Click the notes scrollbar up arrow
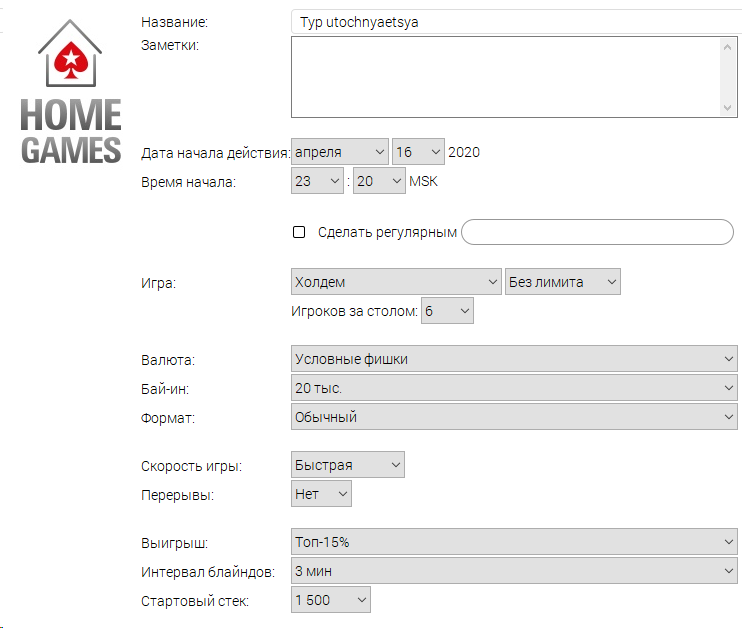Image resolution: width=742 pixels, height=628 pixels. [x=727, y=47]
